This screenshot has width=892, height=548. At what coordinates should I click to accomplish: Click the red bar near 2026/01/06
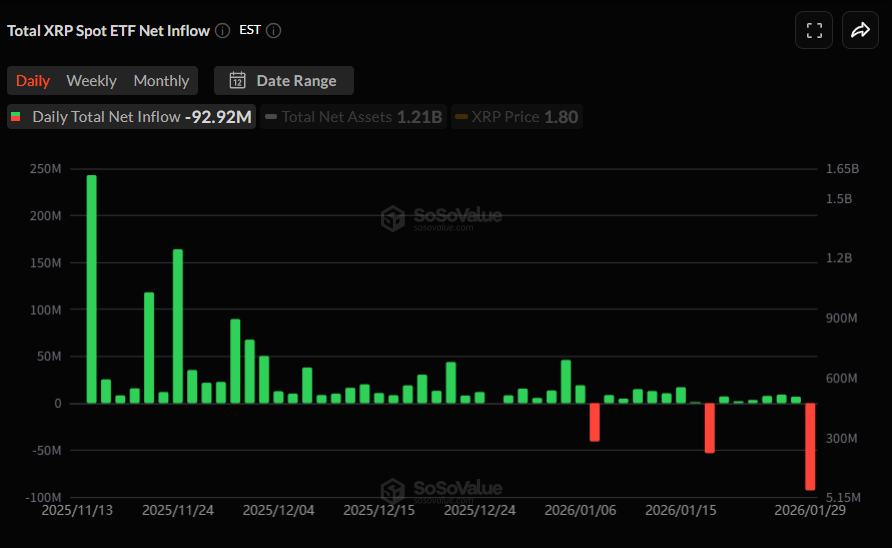click(594, 422)
